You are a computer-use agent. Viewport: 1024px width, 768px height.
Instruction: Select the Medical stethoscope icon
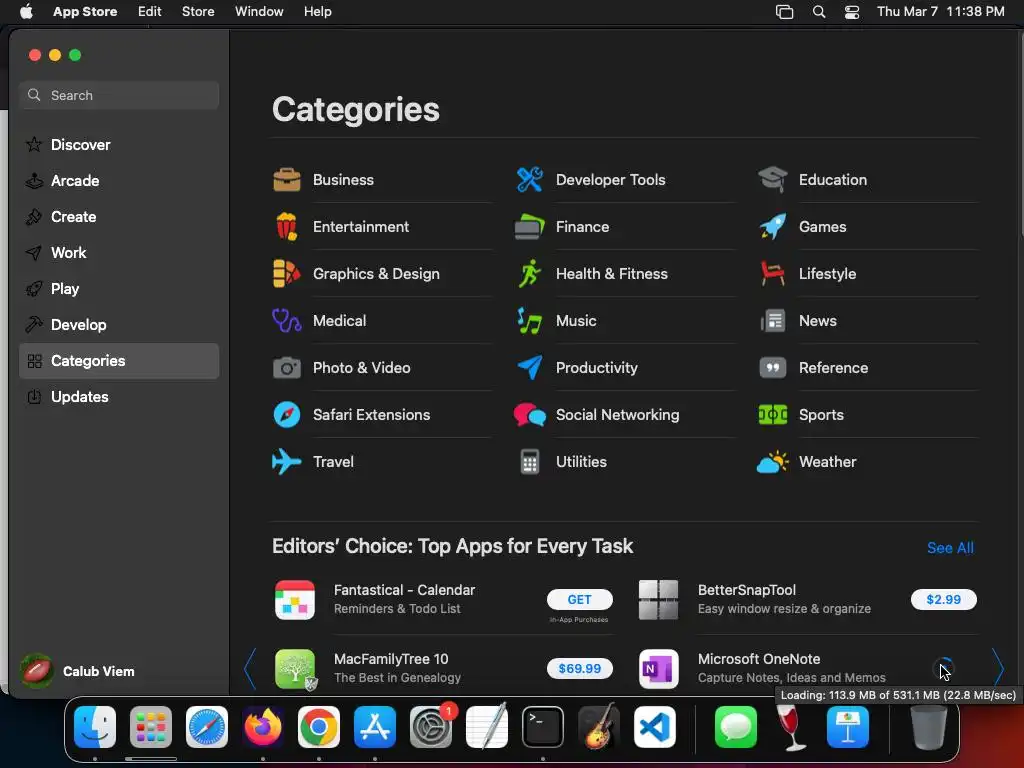[x=287, y=321]
